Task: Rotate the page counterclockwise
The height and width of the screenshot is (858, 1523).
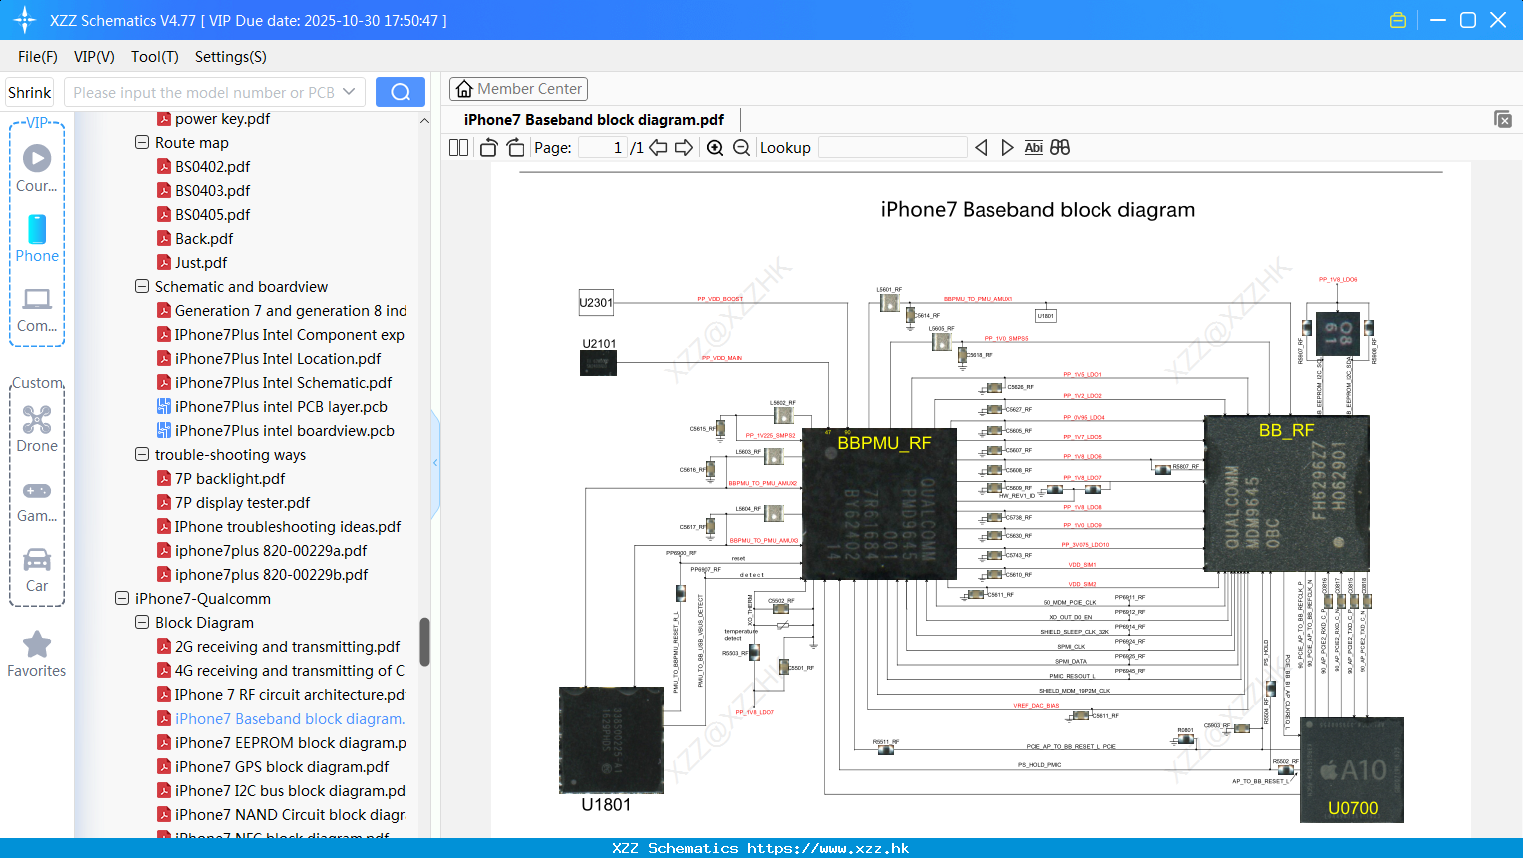Action: [x=488, y=148]
